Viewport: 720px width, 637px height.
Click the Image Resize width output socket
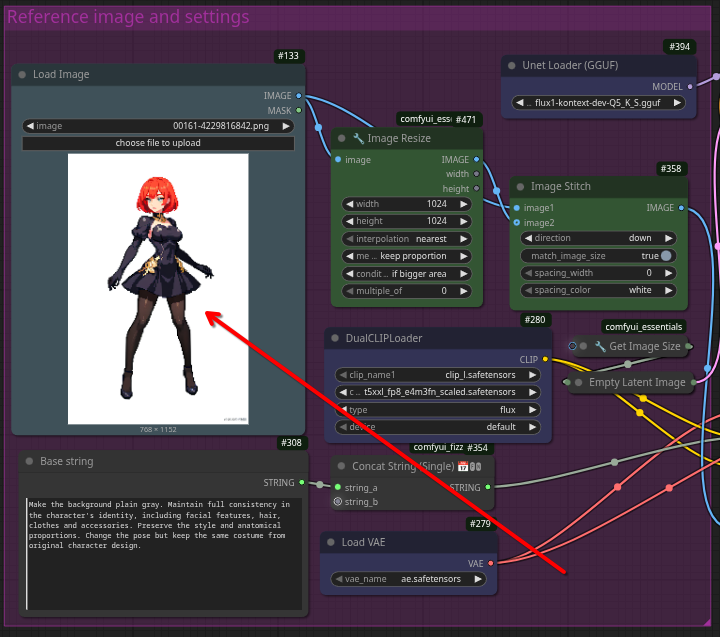point(476,174)
